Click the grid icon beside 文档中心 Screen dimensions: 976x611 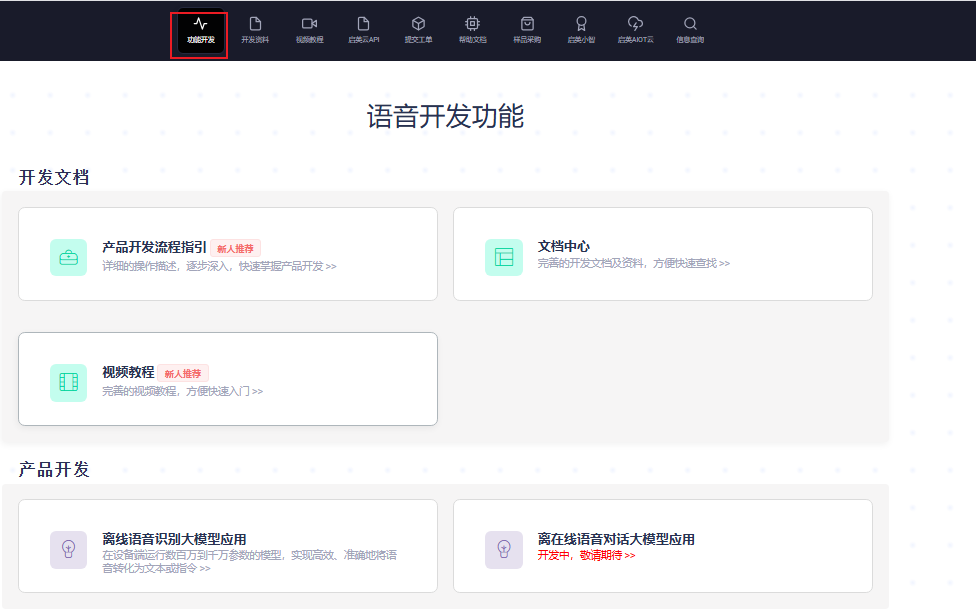(x=504, y=257)
